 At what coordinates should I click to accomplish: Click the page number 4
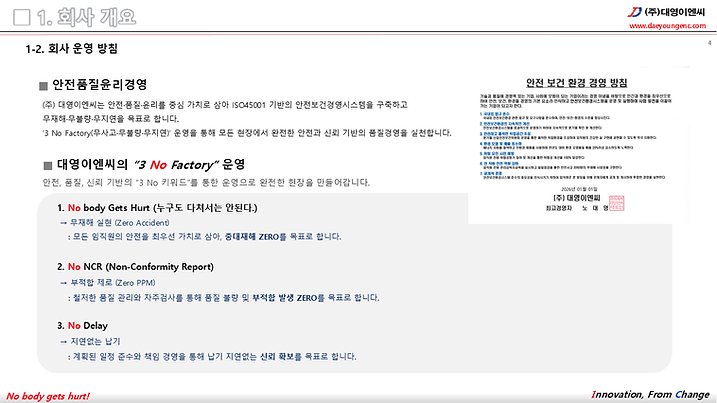pos(710,43)
